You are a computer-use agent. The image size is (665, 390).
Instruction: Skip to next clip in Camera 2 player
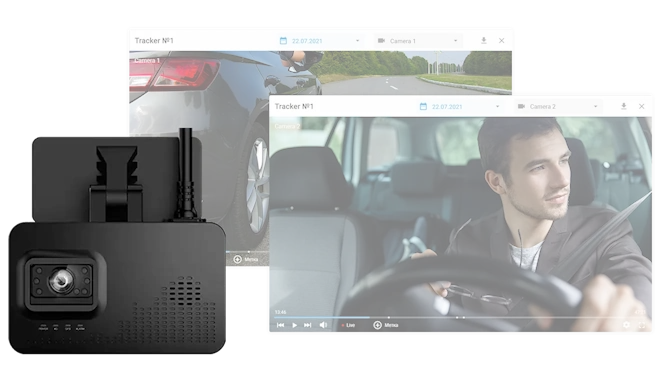307,325
